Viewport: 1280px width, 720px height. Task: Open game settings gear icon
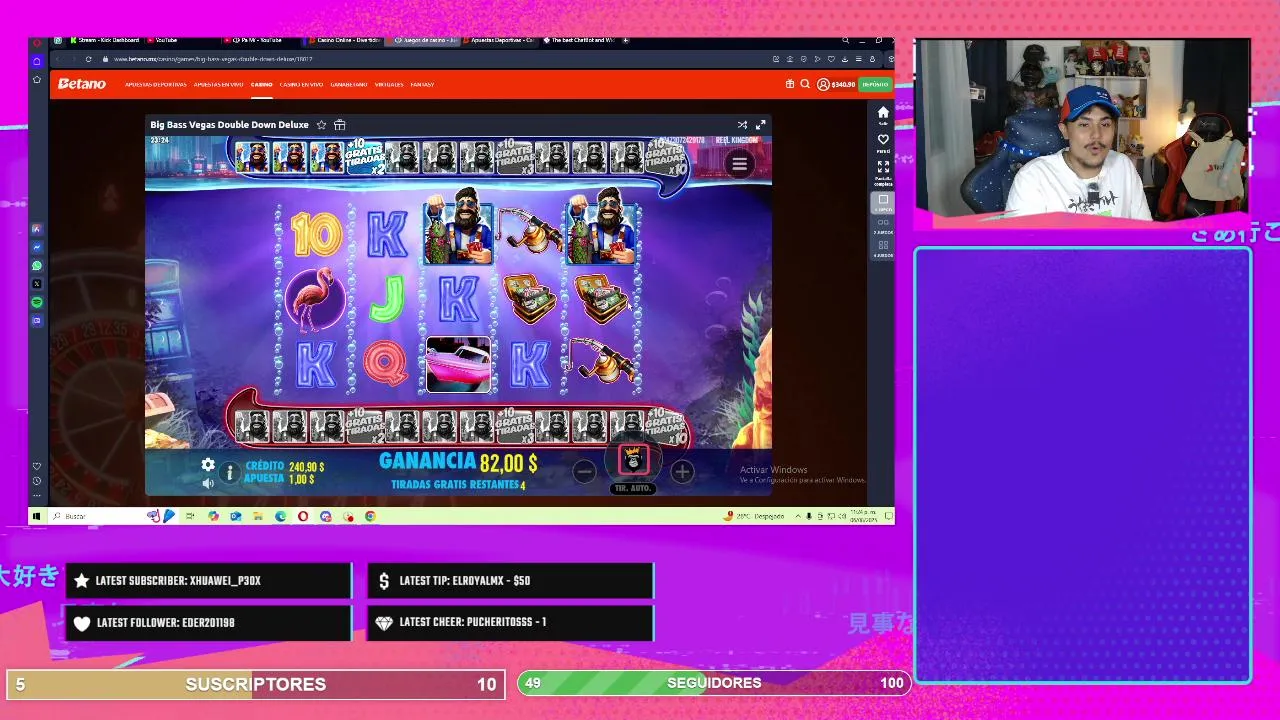[x=208, y=465]
